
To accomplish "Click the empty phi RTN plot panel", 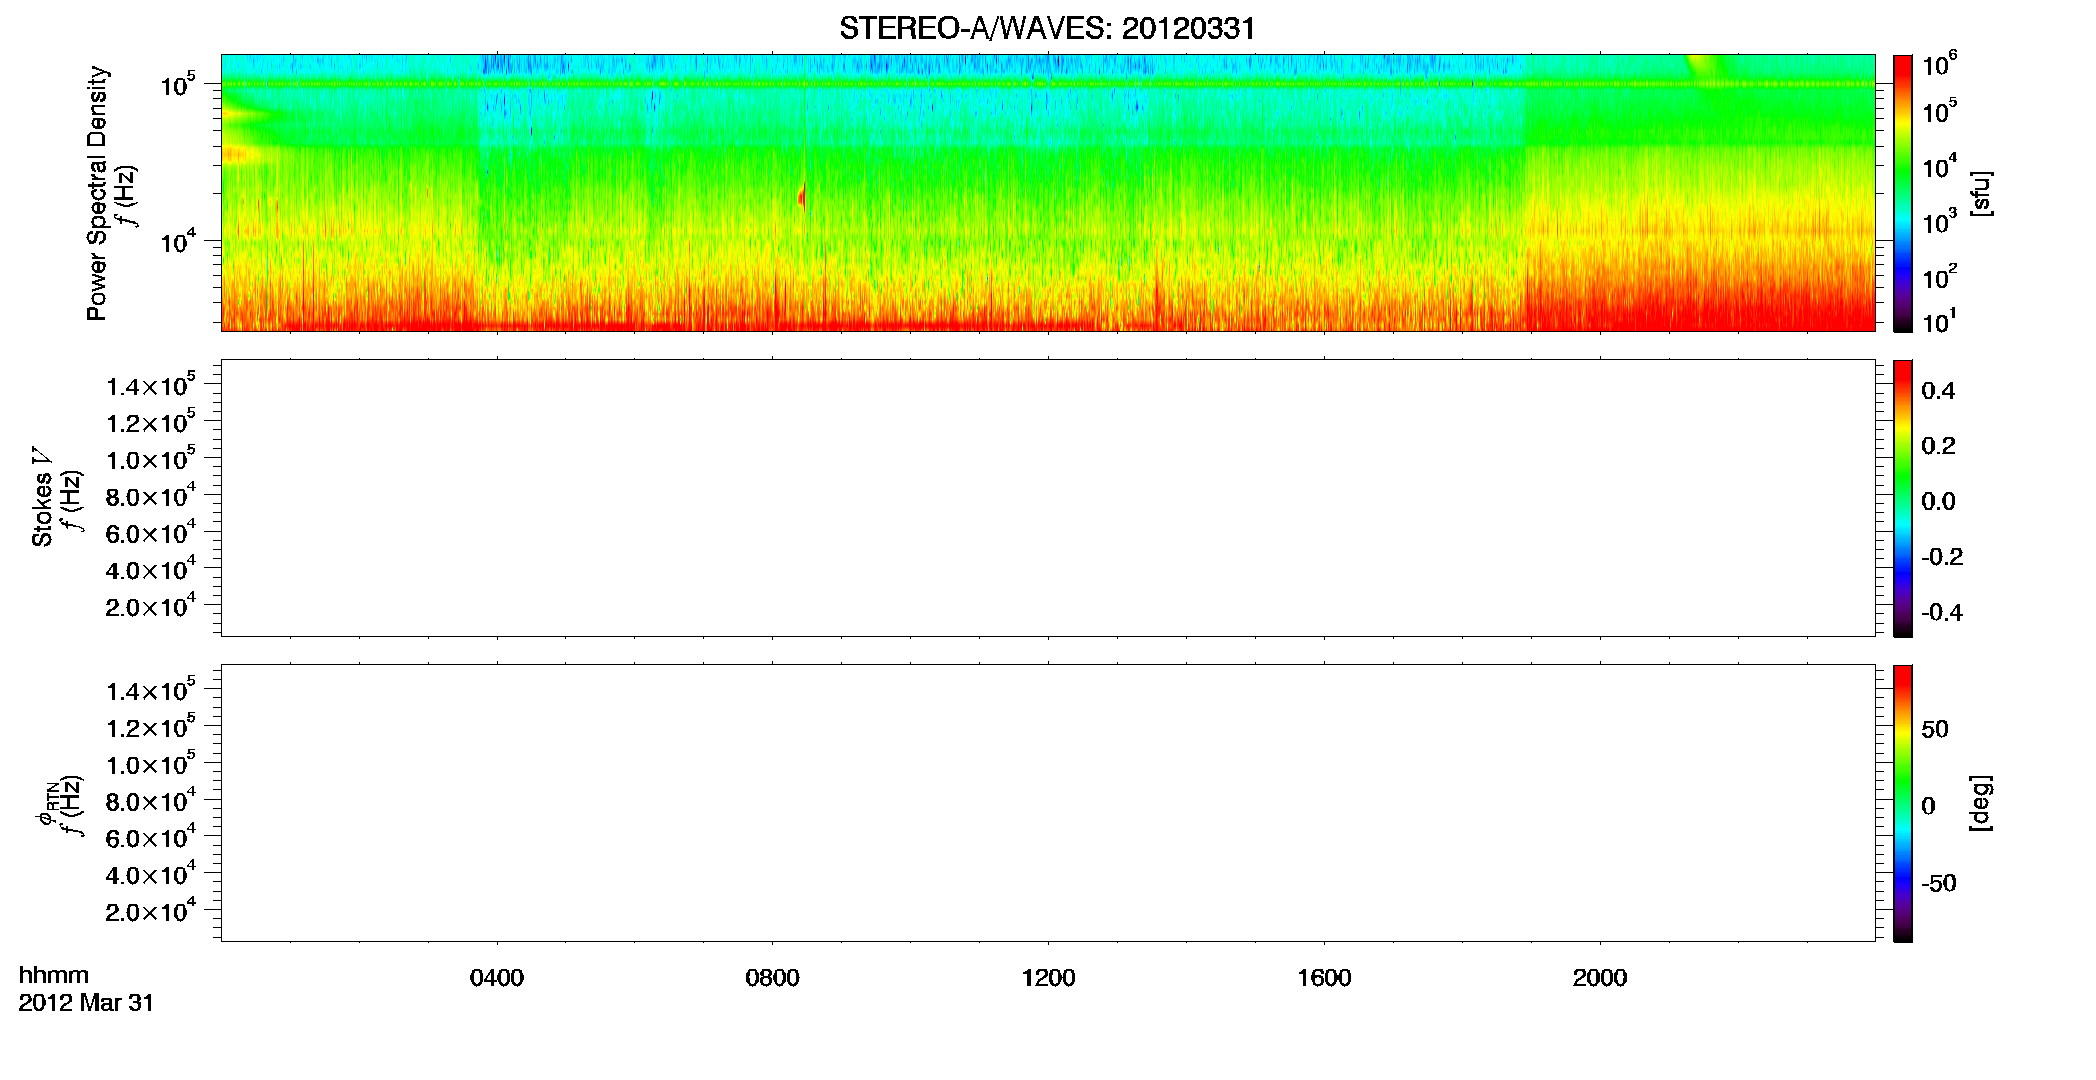I will pyautogui.click(x=1048, y=803).
